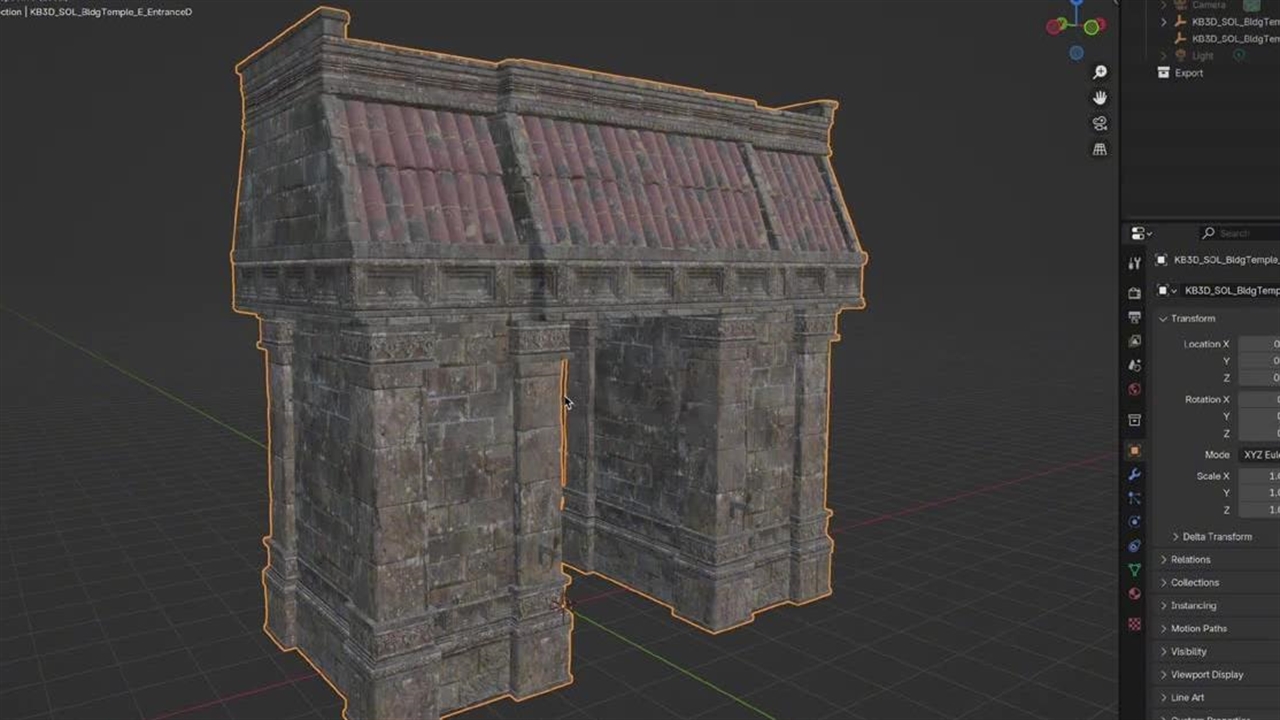
Task: Open the Tool properties tab
Action: 1134,263
